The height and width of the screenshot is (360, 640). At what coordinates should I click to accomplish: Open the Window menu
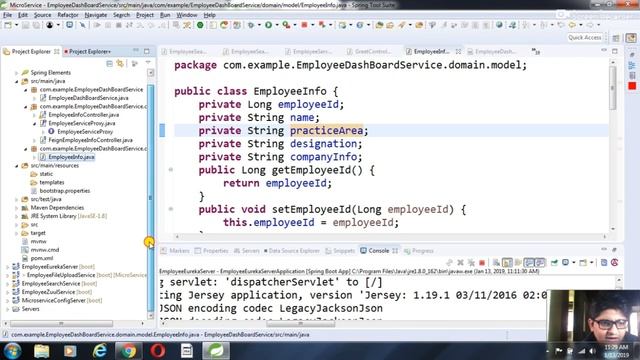coord(187,15)
